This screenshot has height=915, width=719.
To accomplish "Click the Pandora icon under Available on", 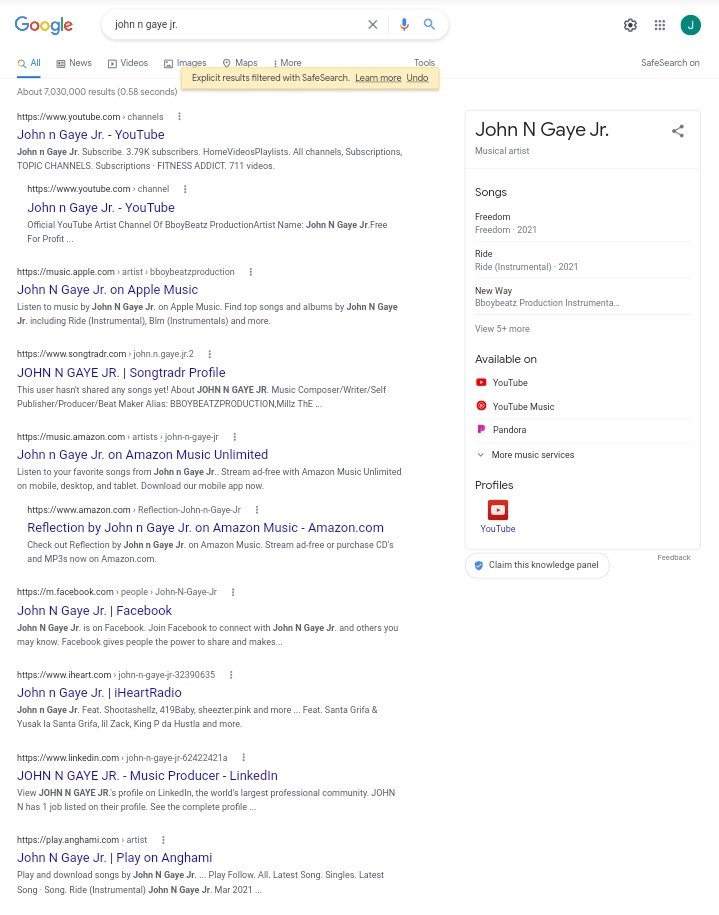I will click(x=481, y=429).
